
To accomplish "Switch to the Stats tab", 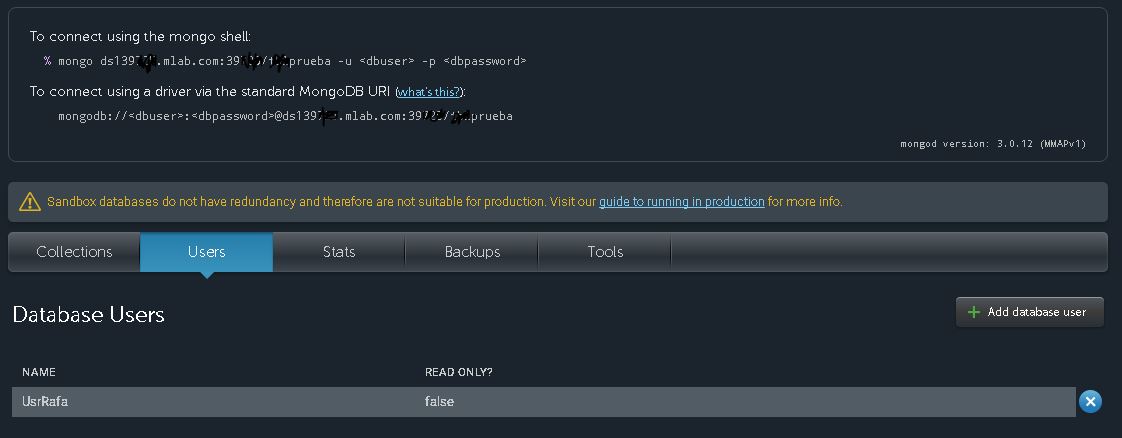I will click(x=339, y=252).
